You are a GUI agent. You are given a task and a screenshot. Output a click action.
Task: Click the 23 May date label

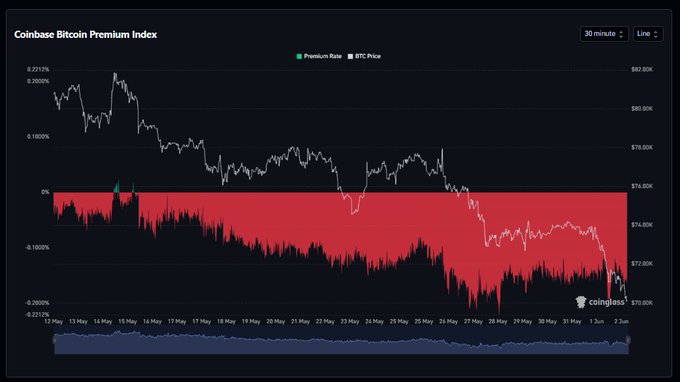point(350,322)
